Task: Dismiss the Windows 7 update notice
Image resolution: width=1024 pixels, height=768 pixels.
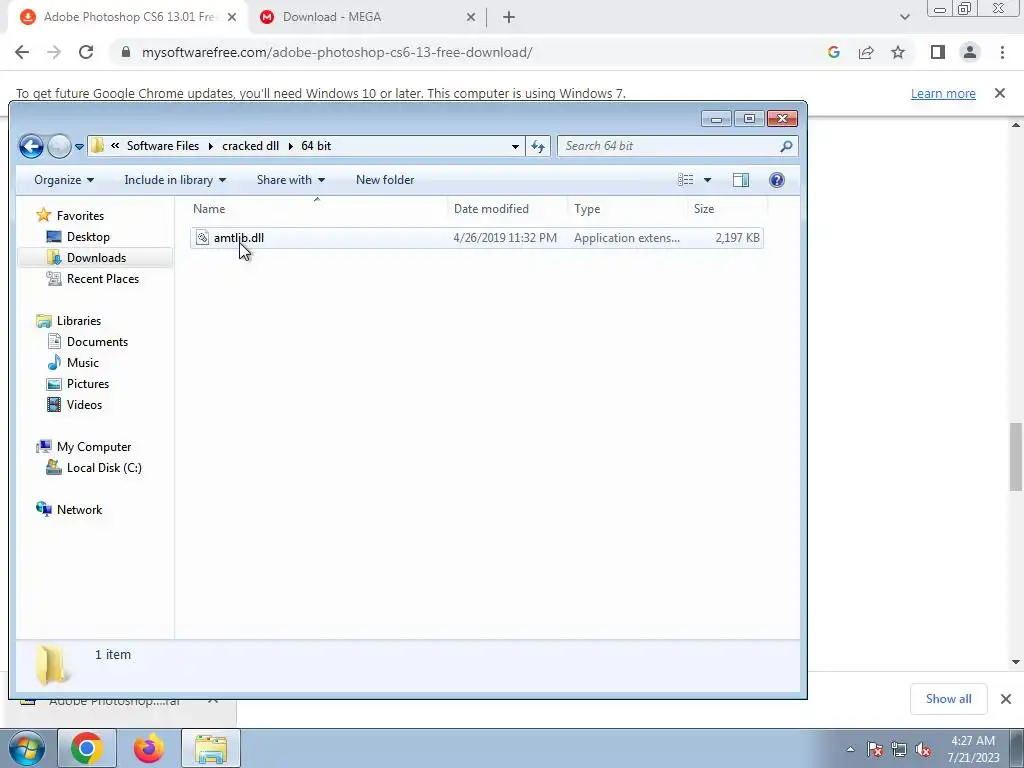Action: [x=1000, y=93]
